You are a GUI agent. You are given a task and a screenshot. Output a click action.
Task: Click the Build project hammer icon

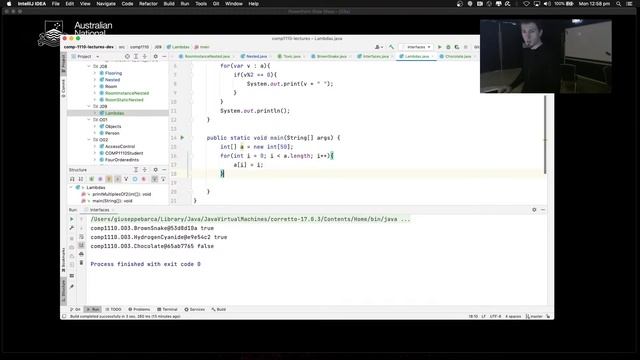391,47
